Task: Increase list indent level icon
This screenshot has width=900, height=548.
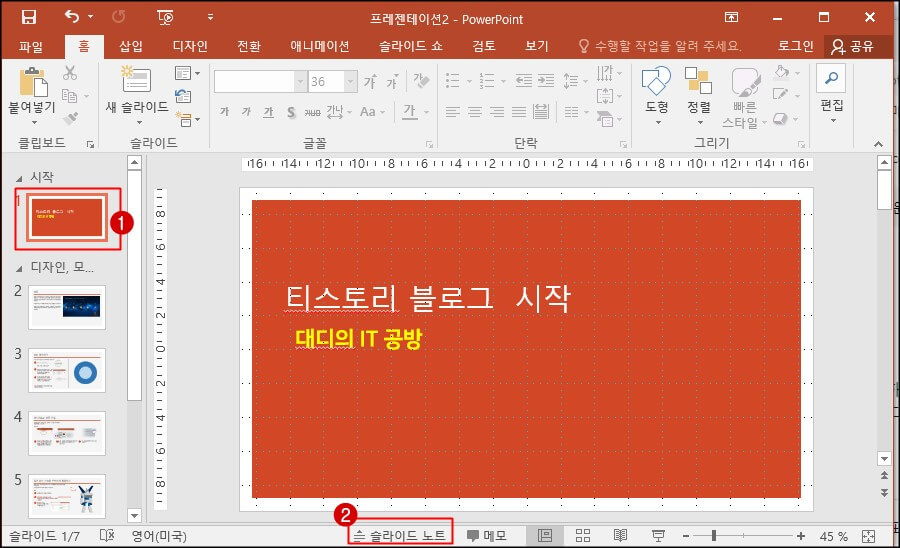Action: pos(546,81)
